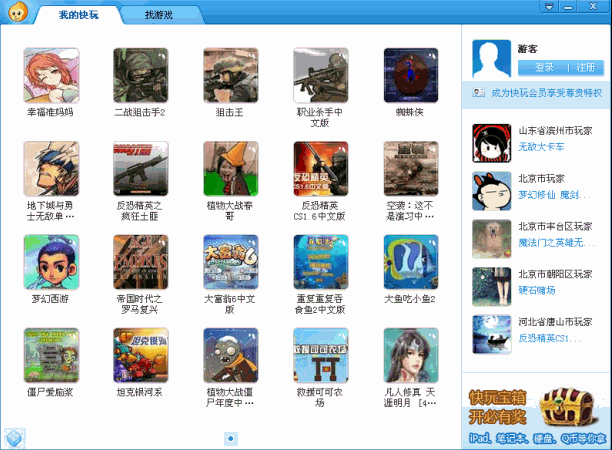Click the 注册 register button
The width and height of the screenshot is (612, 450).
click(x=585, y=68)
